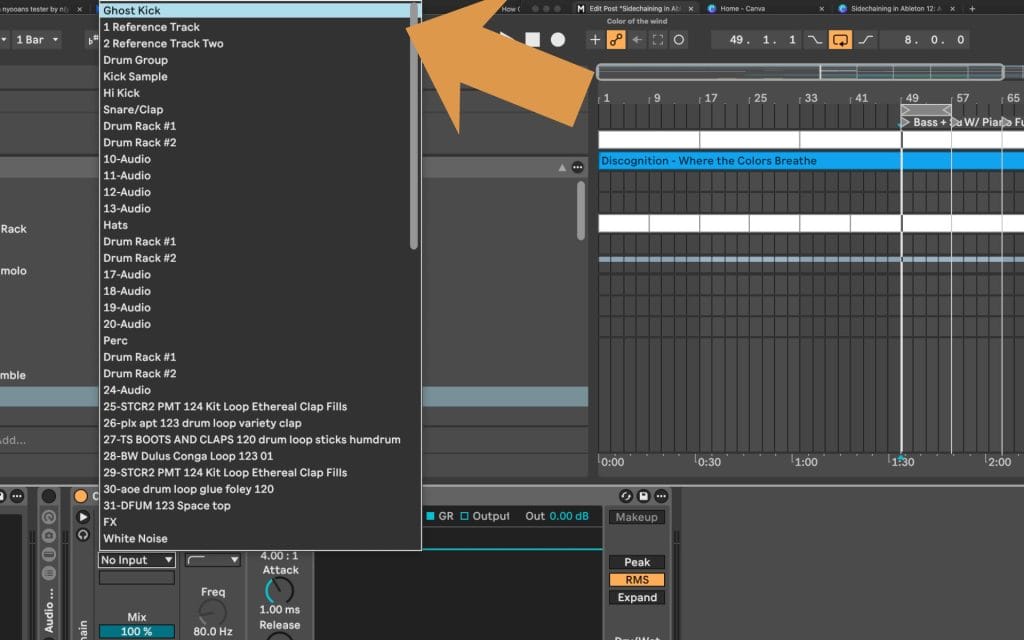Toggle the Automation Arm button
Image resolution: width=1024 pixels, height=640 pixels.
tap(616, 40)
